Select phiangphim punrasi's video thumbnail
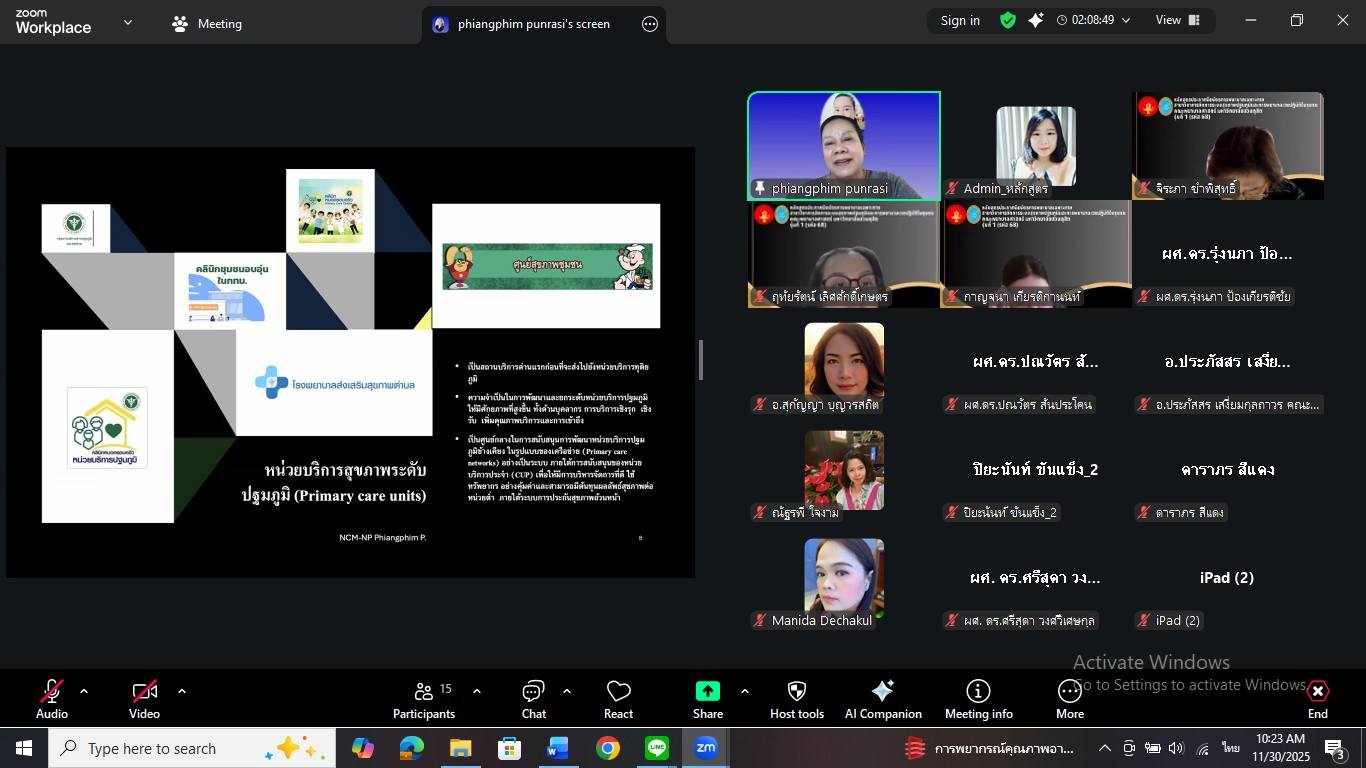Screen dimensions: 1366x768 [x=843, y=146]
